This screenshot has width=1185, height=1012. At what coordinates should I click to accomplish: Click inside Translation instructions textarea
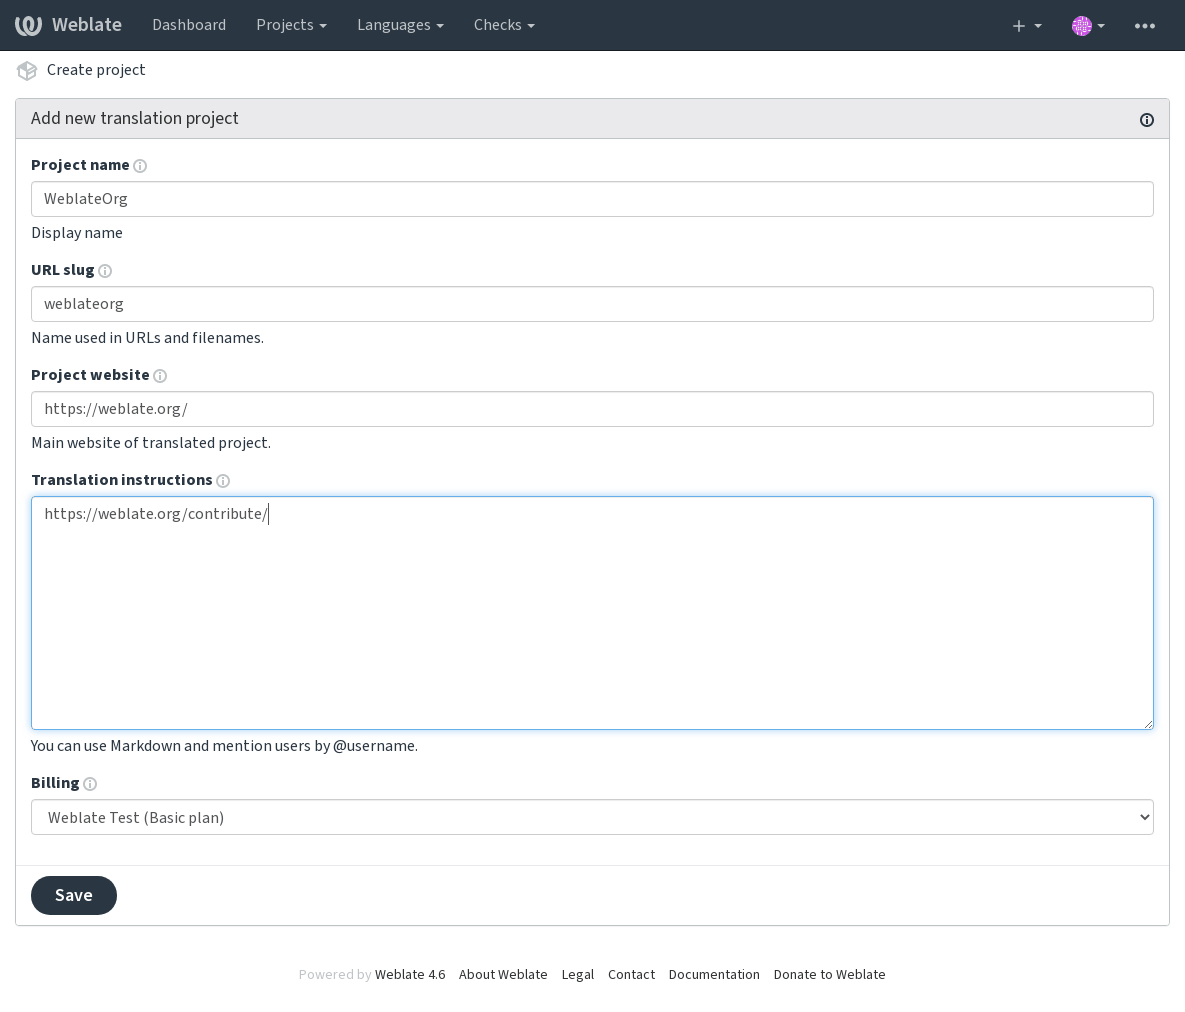tap(592, 613)
